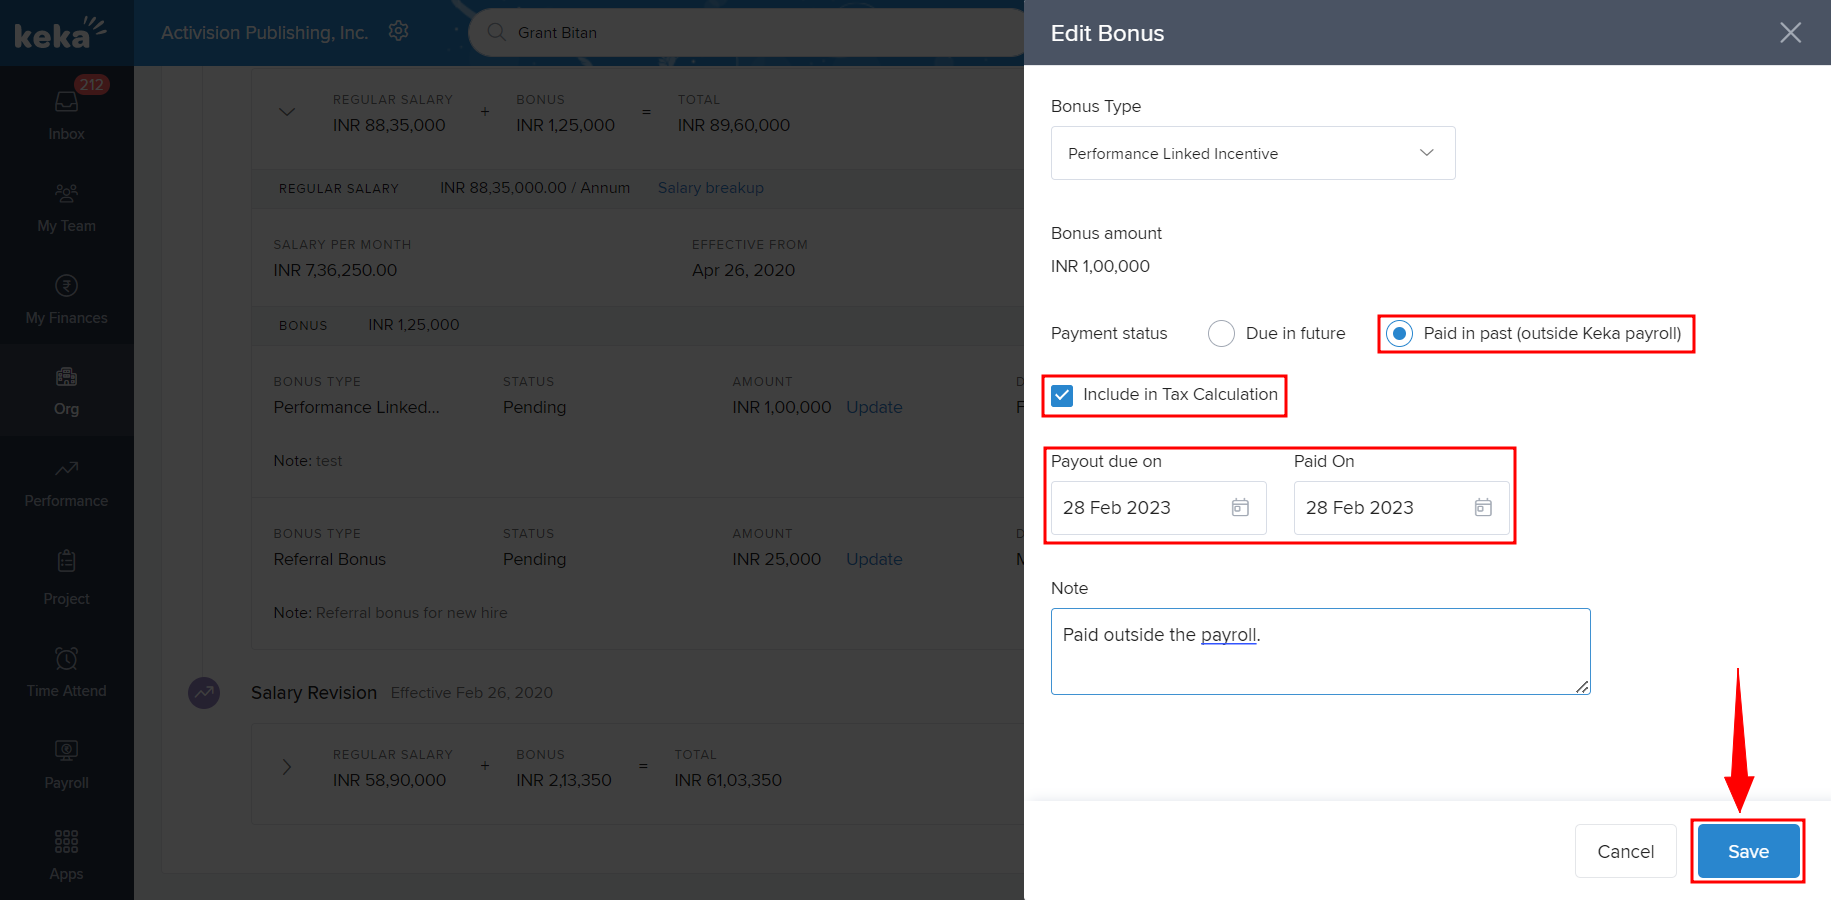Select Paid in past radio option
Viewport: 1831px width, 900px height.
coord(1399,334)
